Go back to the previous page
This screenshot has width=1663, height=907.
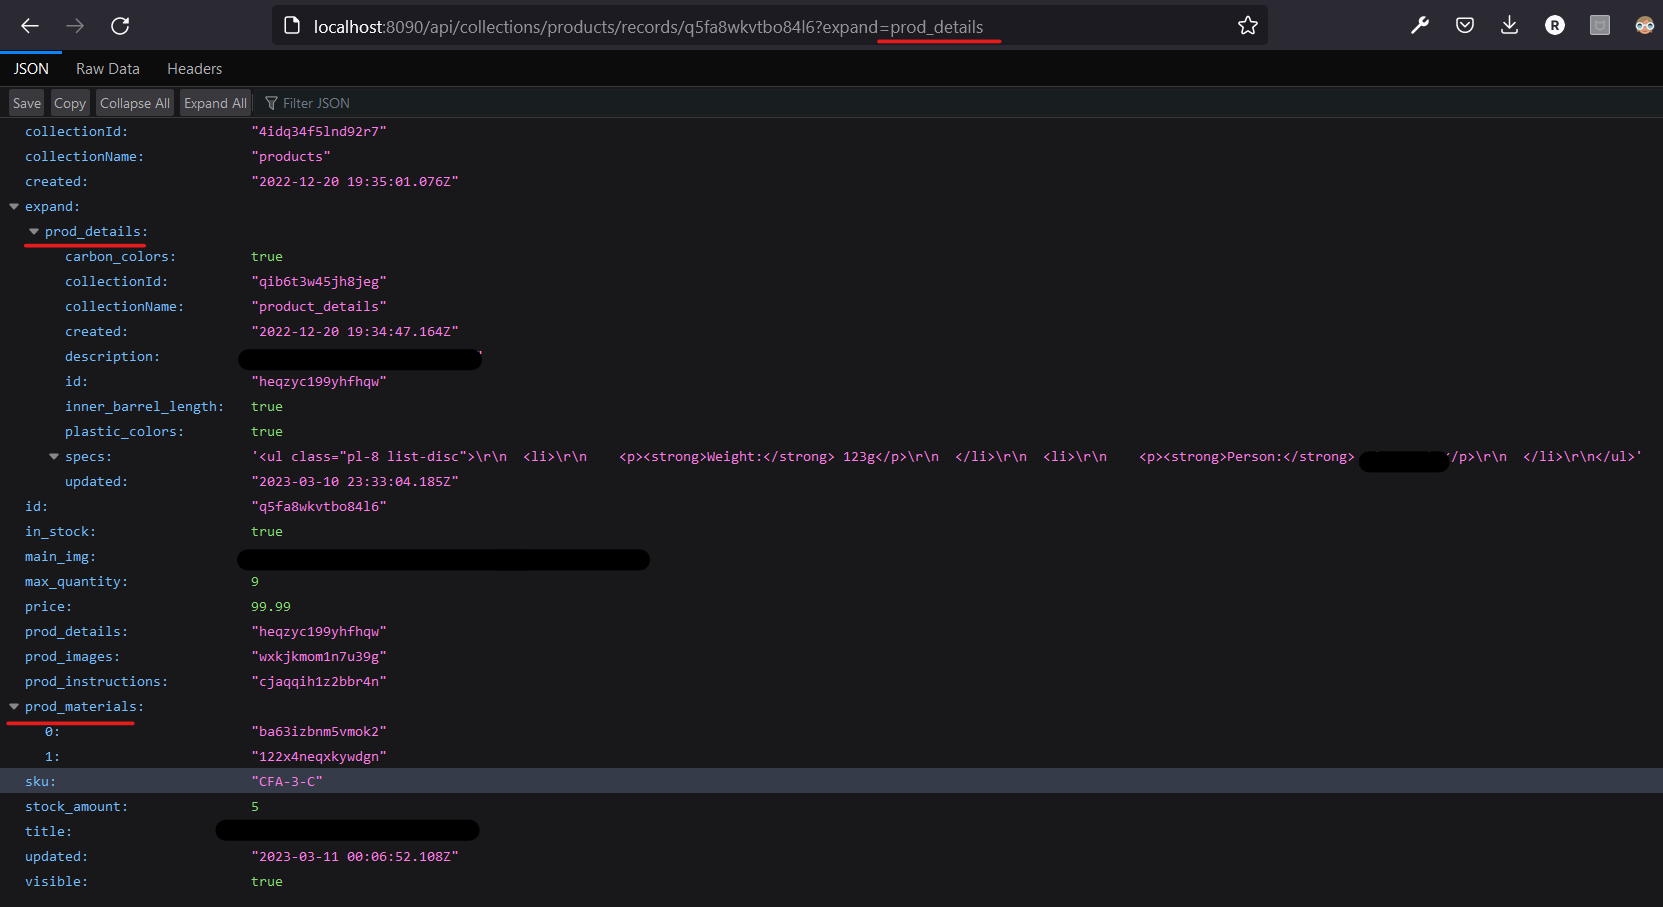tap(29, 26)
